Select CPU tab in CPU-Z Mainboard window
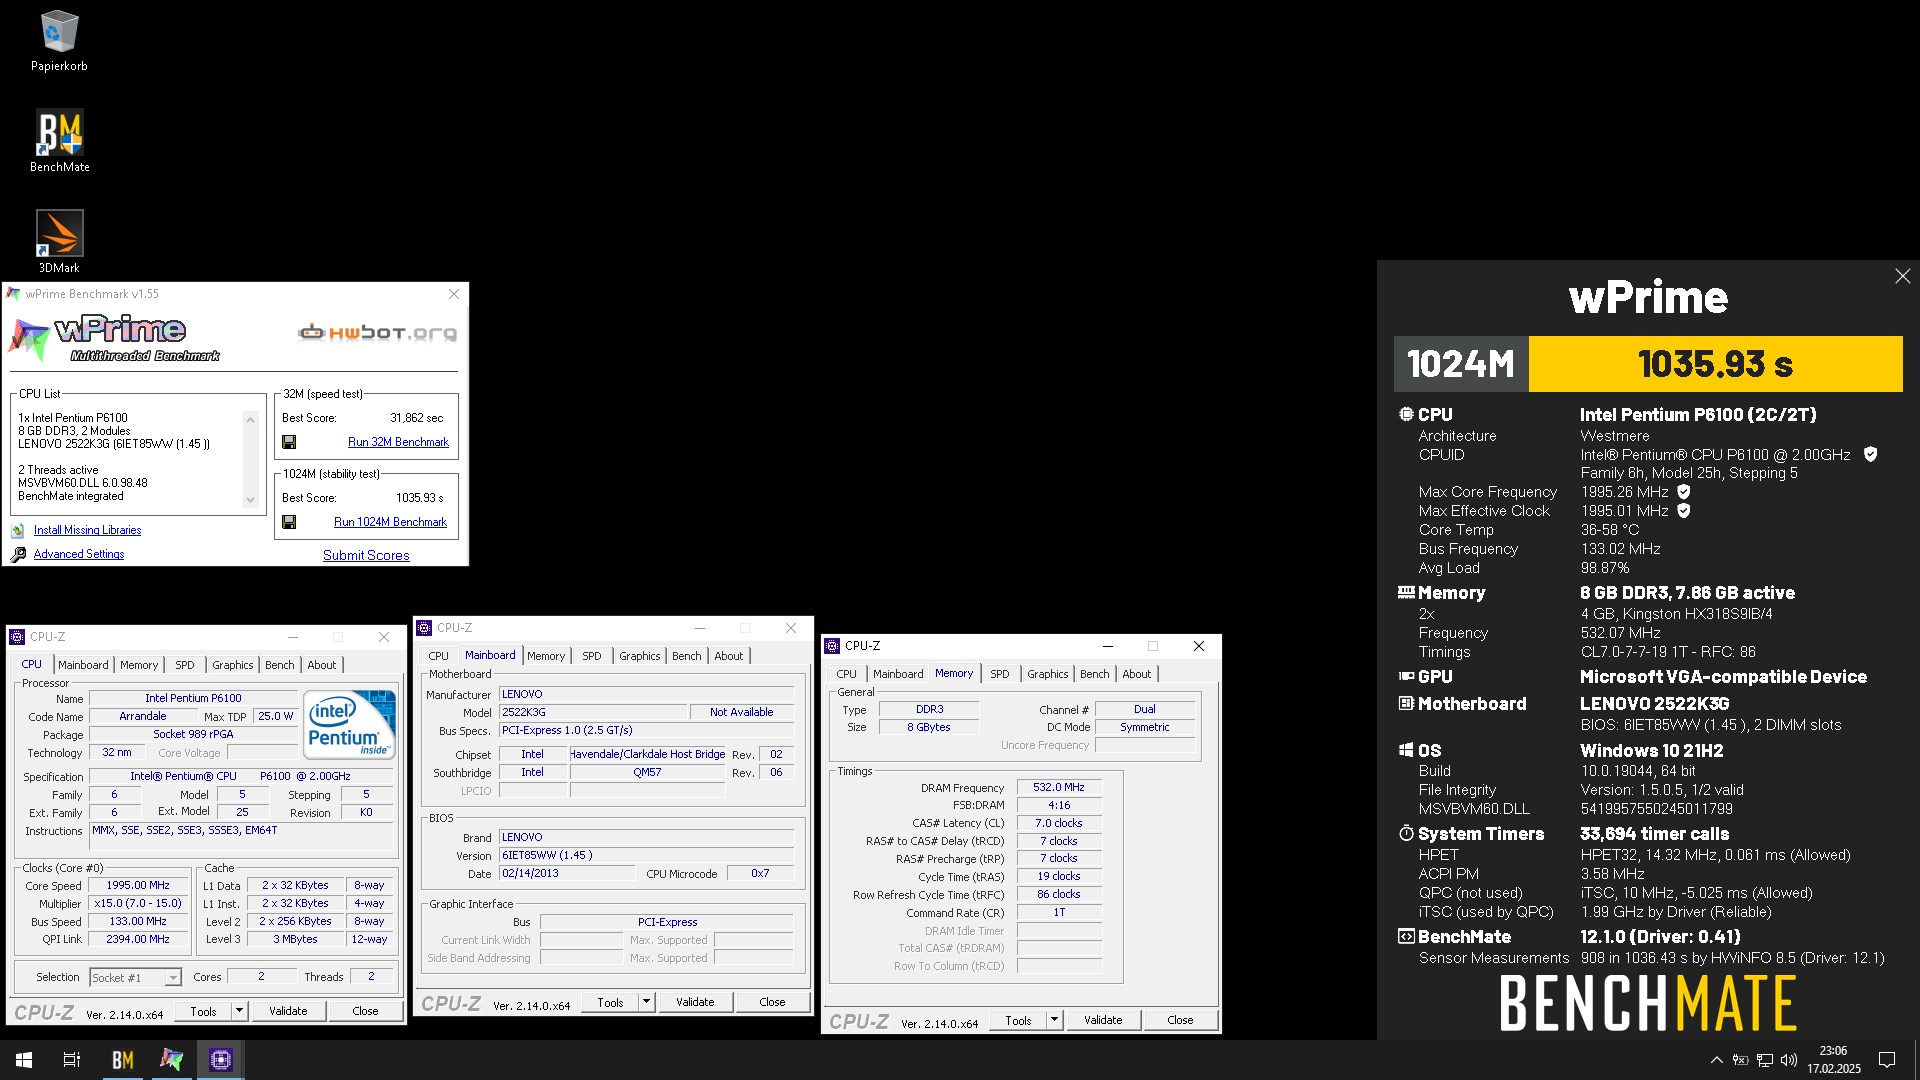The image size is (1920, 1080). [438, 656]
